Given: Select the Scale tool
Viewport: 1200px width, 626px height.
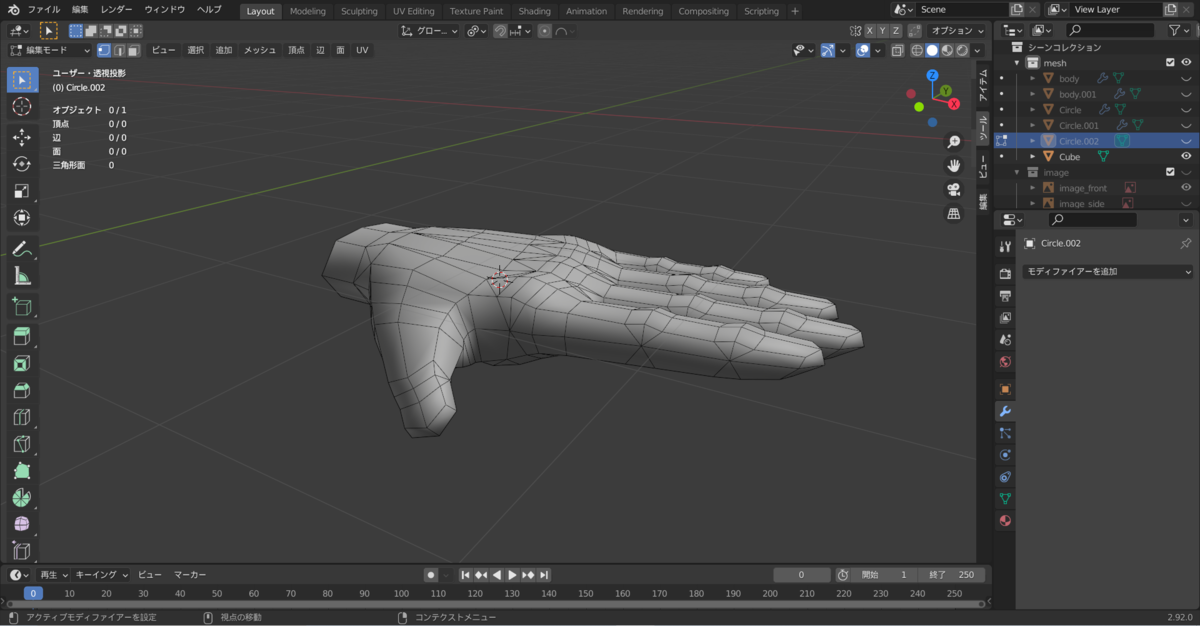Looking at the screenshot, I should 22,191.
